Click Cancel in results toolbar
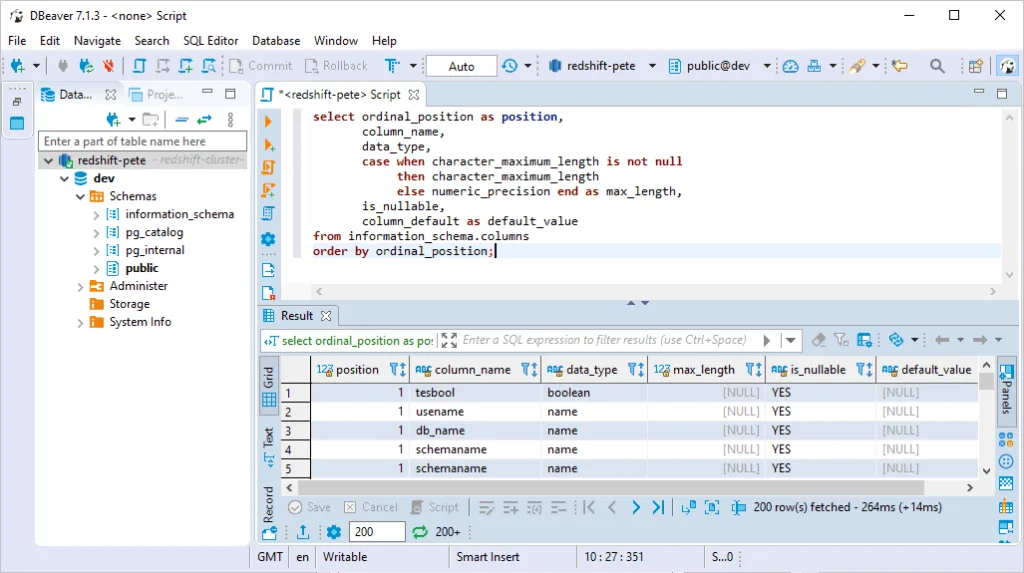The height and width of the screenshot is (573, 1024). point(370,507)
